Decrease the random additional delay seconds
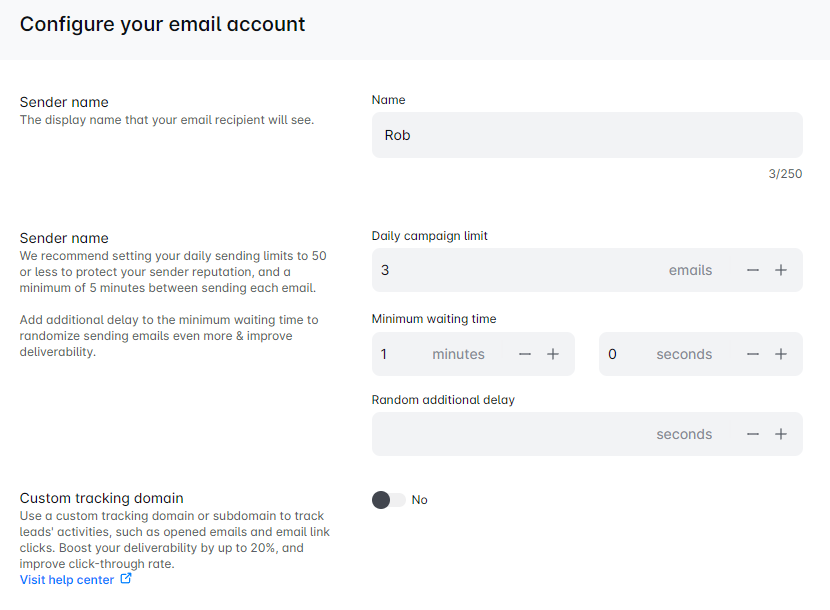The height and width of the screenshot is (610, 830). [753, 434]
